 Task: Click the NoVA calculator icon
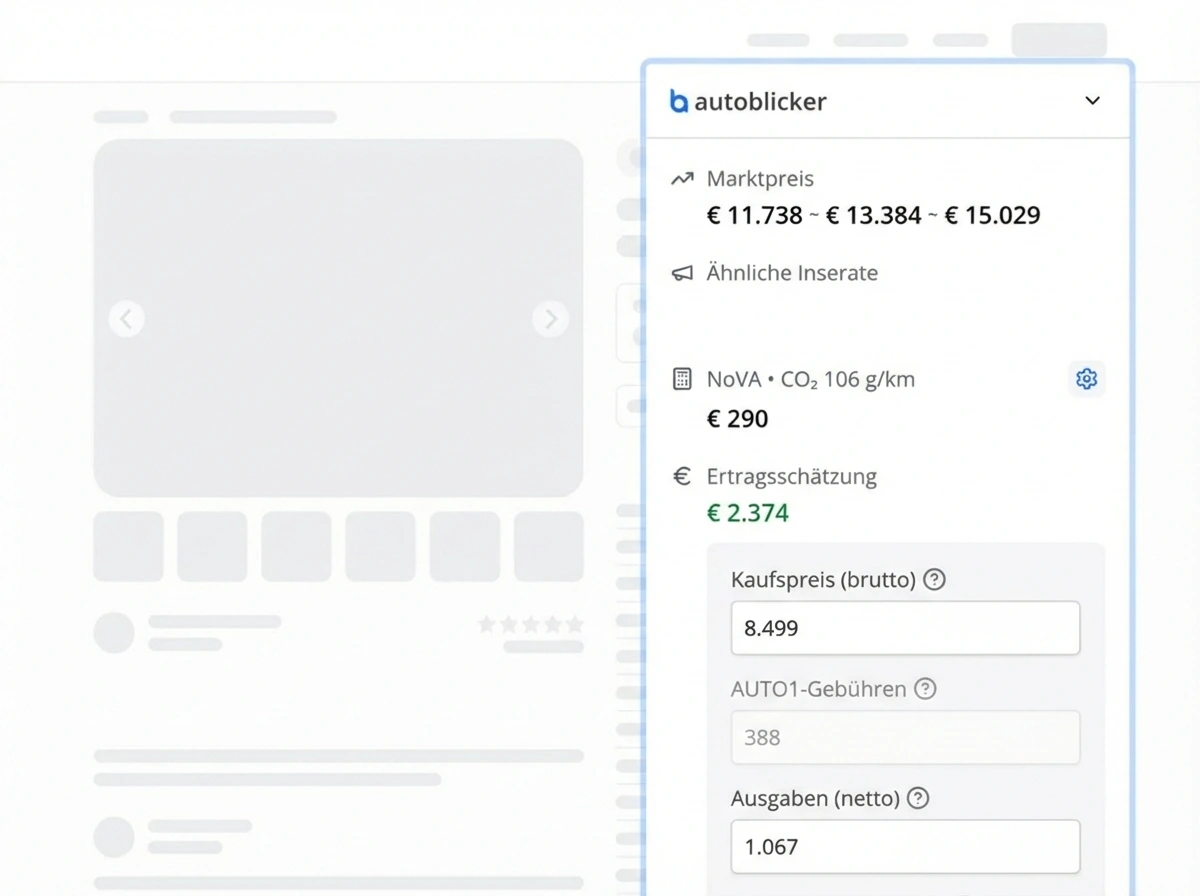(682, 379)
